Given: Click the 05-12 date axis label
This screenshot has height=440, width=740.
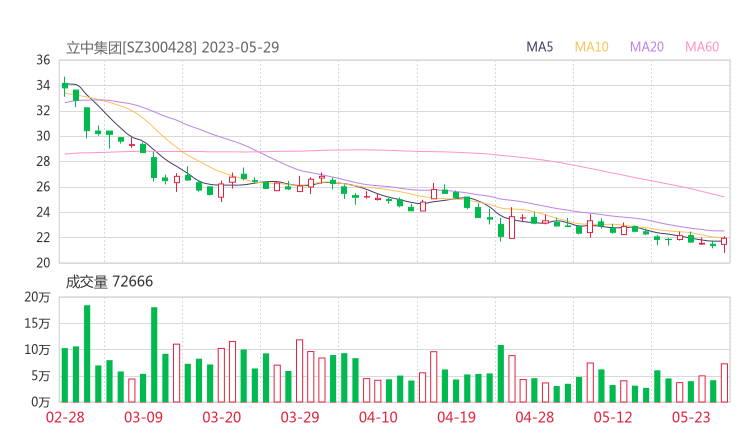Looking at the screenshot, I should [613, 417].
